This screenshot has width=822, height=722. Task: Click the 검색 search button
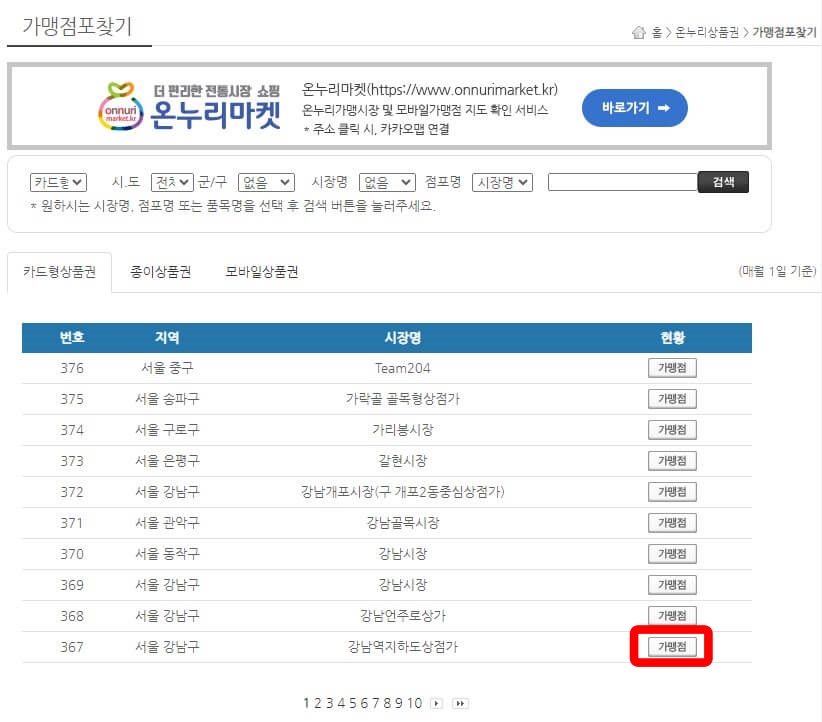coord(723,182)
